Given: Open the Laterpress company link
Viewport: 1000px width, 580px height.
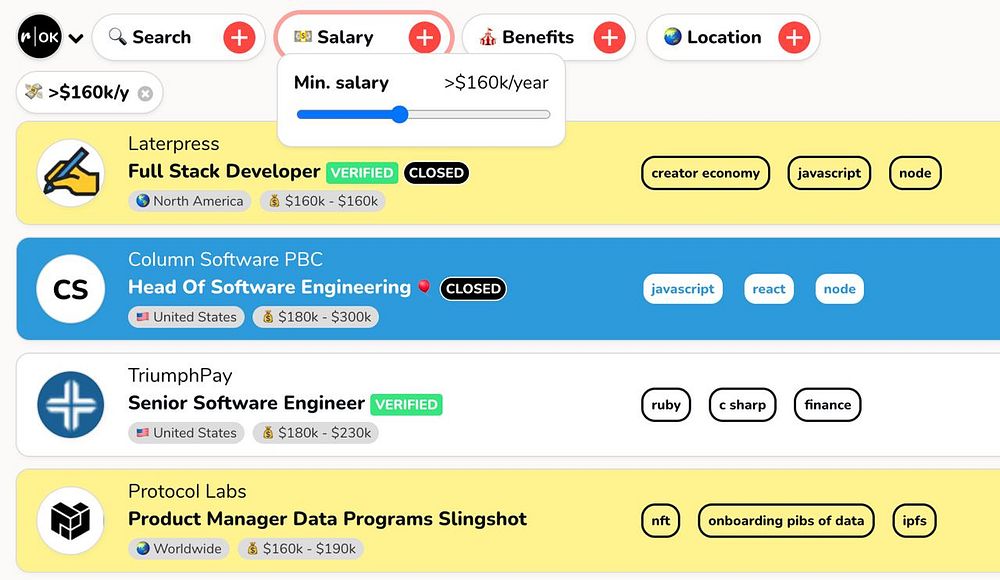Looking at the screenshot, I should coord(173,144).
